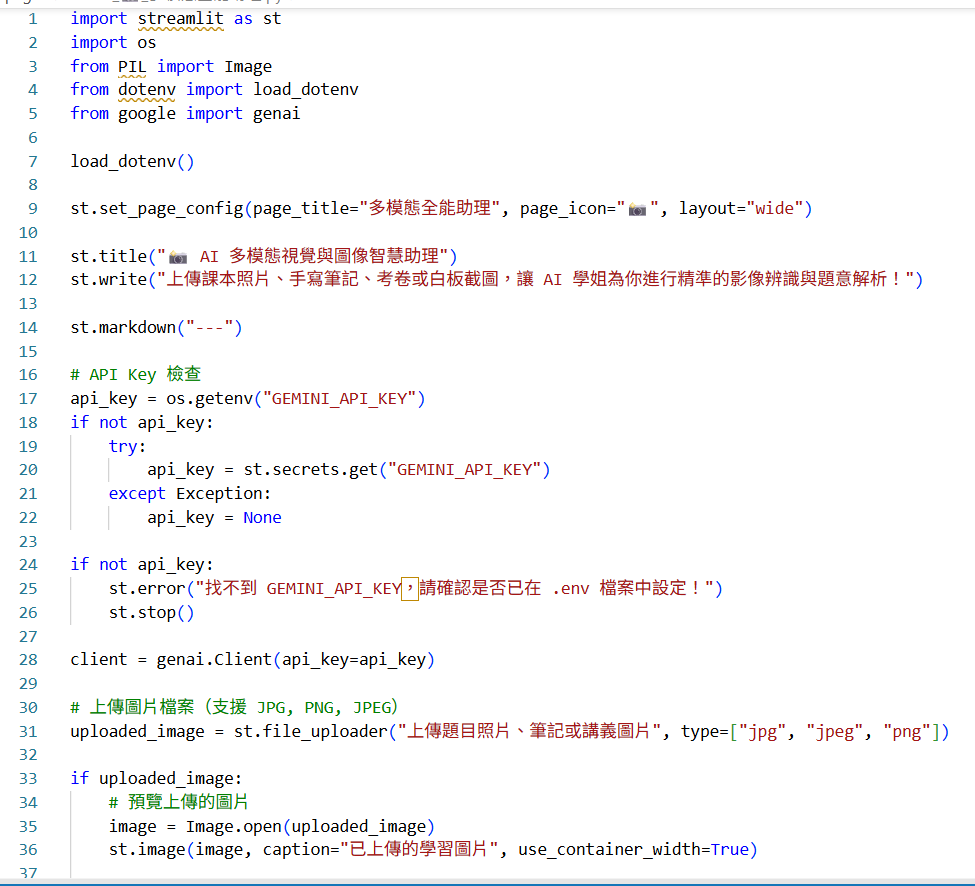The width and height of the screenshot is (975, 886).
Task: Click line number 14 in the gutter
Action: pos(28,328)
